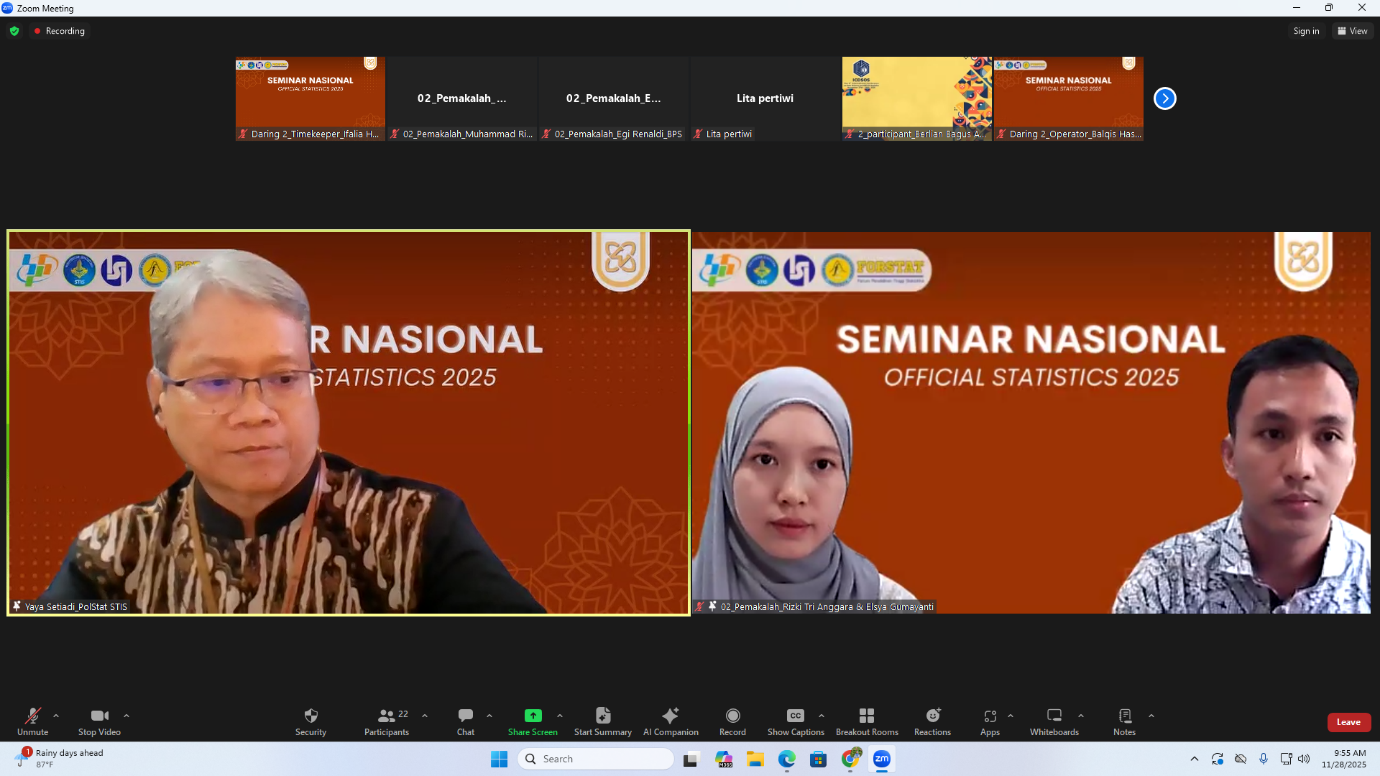Open the Reactions menu
The height and width of the screenshot is (776, 1380).
932,720
